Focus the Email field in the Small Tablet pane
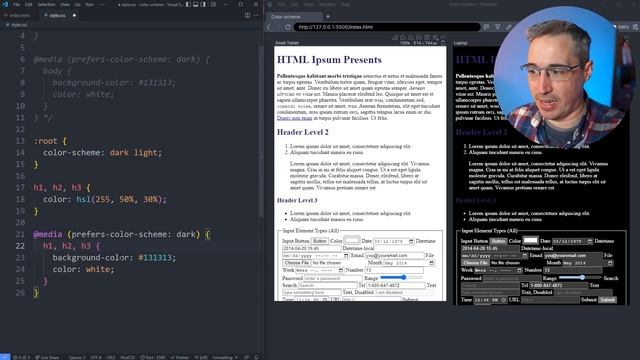640x360 pixels. click(x=395, y=256)
